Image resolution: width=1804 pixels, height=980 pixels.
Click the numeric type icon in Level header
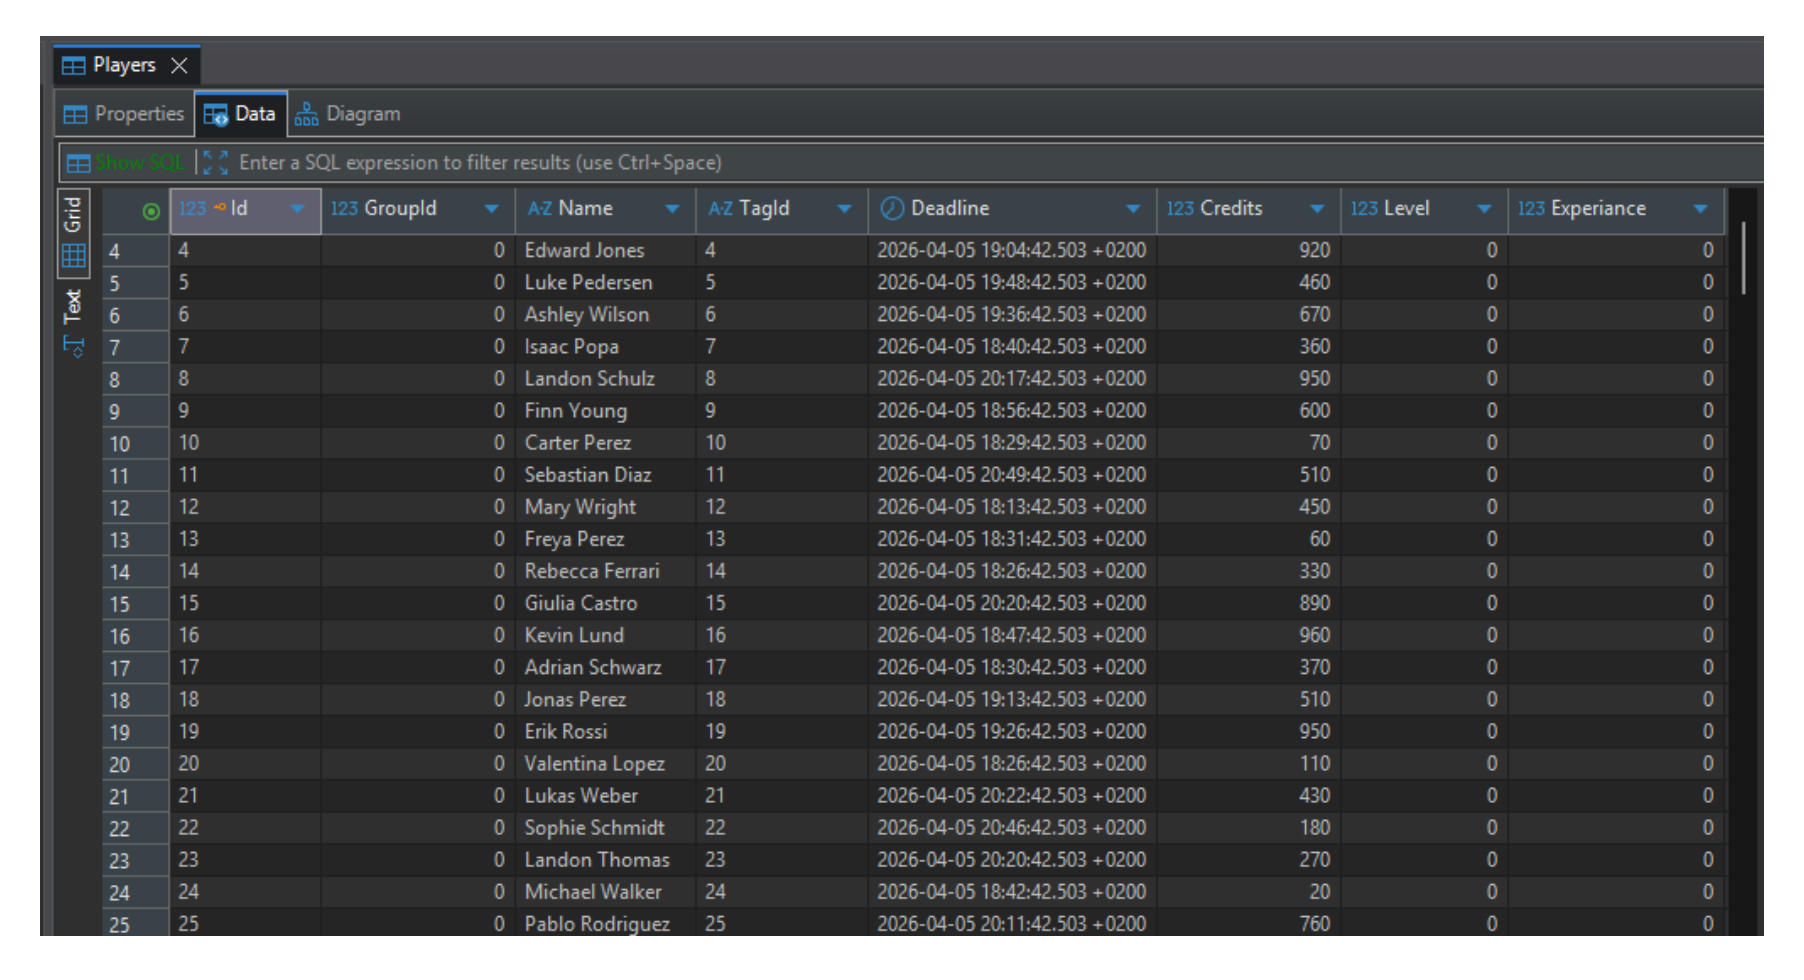tap(1364, 209)
